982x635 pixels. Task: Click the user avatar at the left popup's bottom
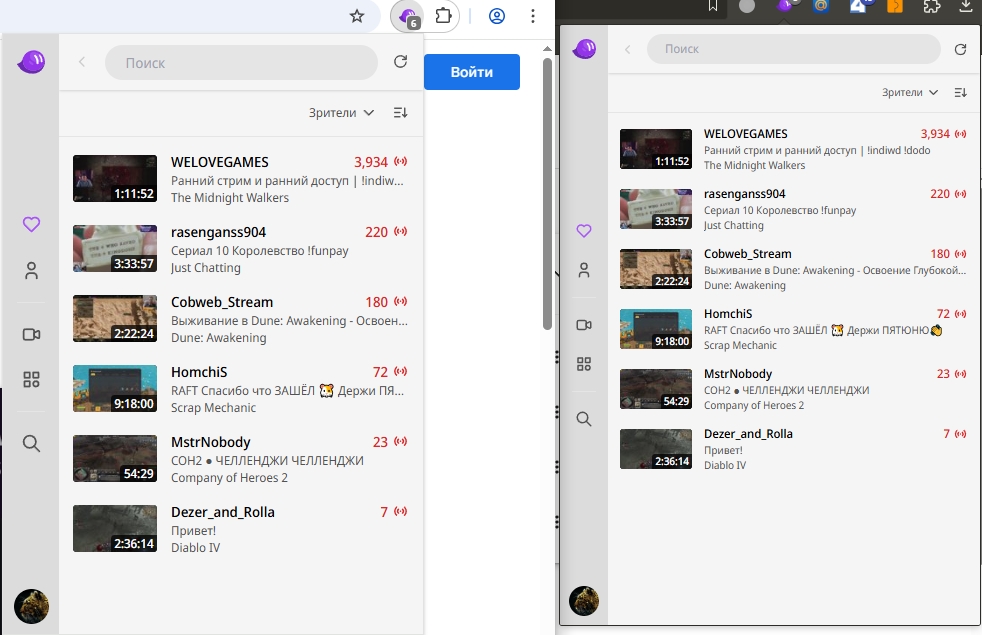[31, 606]
